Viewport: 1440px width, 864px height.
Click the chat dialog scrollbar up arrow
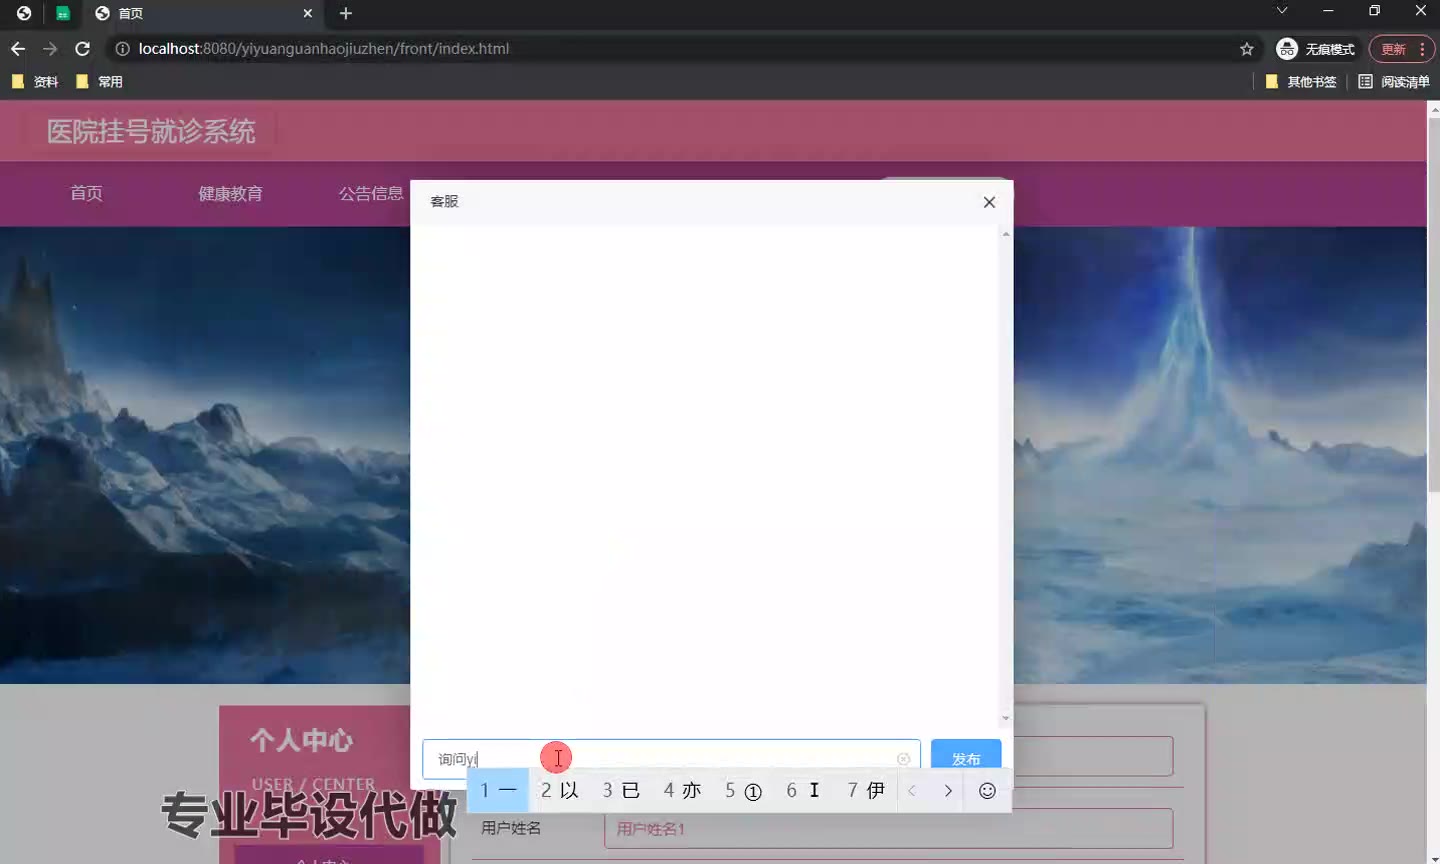(1006, 234)
